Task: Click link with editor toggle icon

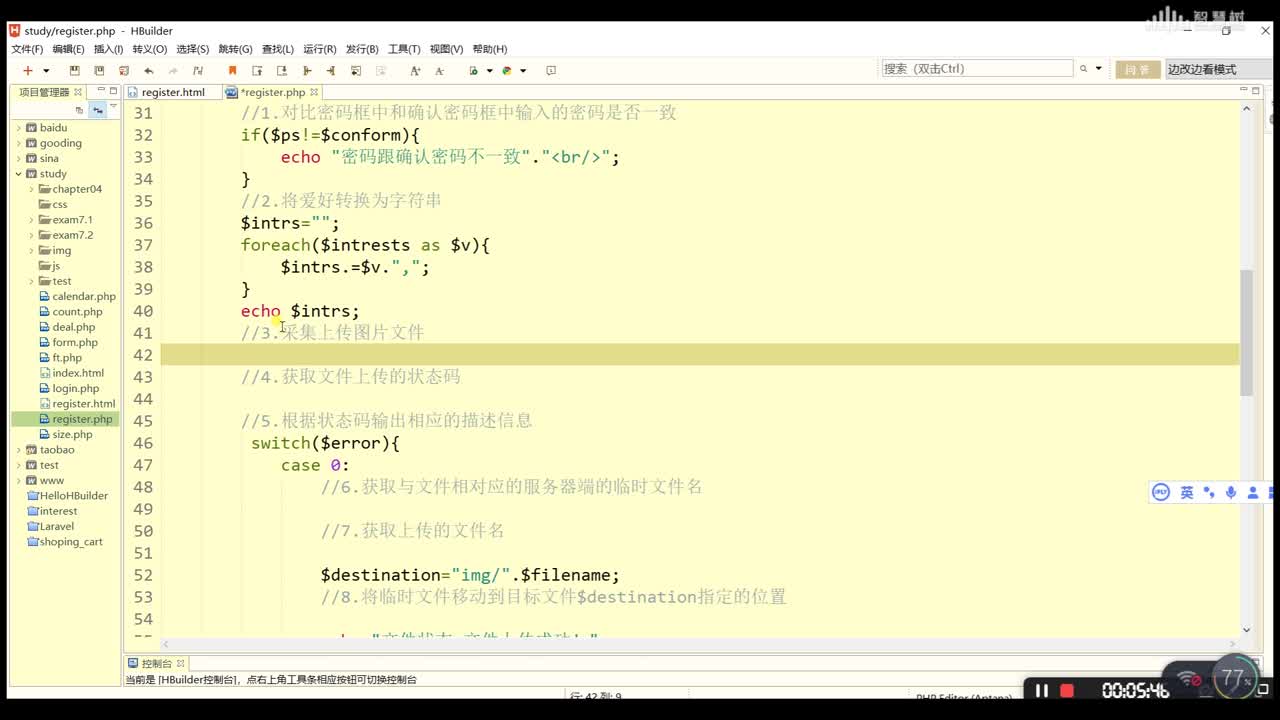Action: click(x=98, y=110)
